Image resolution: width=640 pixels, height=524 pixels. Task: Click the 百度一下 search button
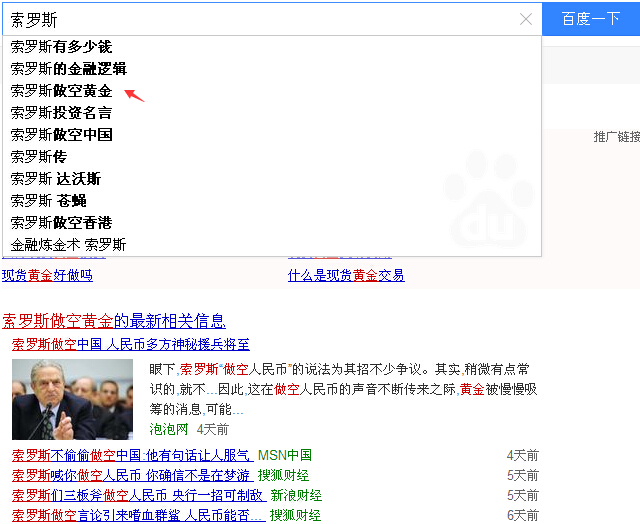click(591, 19)
